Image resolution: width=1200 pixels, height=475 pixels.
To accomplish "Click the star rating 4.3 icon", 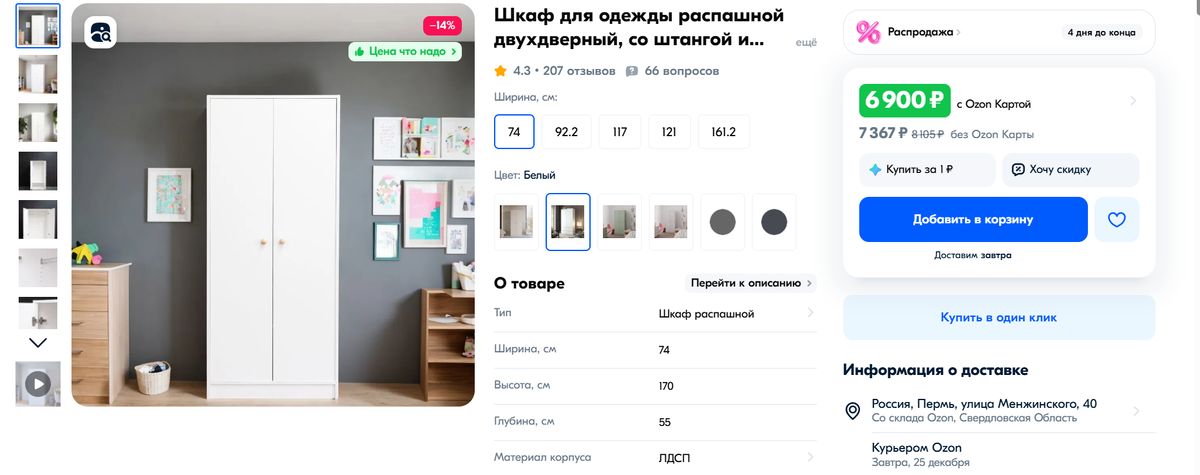I will point(500,71).
